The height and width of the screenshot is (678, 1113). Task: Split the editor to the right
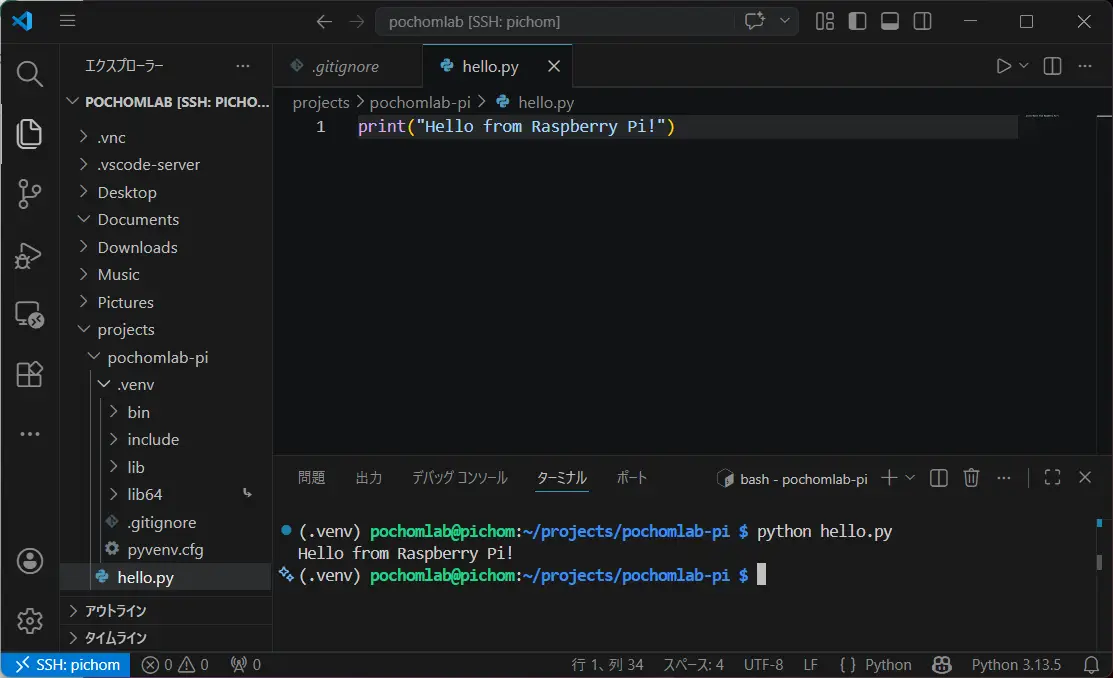click(x=1053, y=66)
